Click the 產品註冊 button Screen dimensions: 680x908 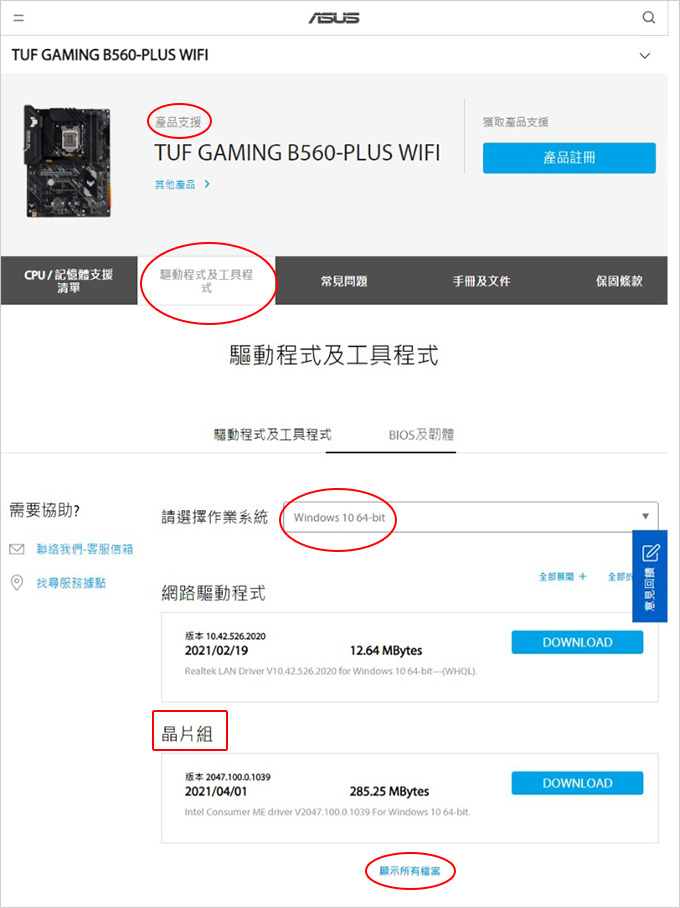(x=569, y=158)
